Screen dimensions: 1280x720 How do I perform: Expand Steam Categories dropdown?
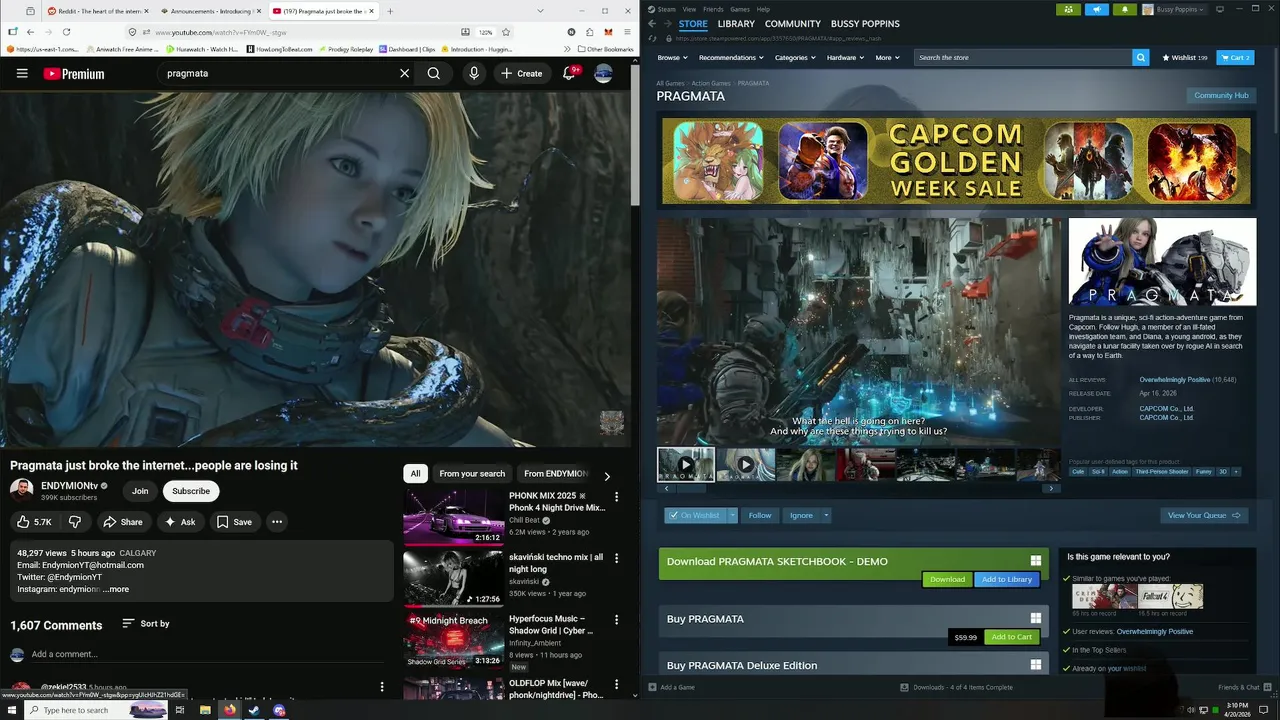[794, 58]
